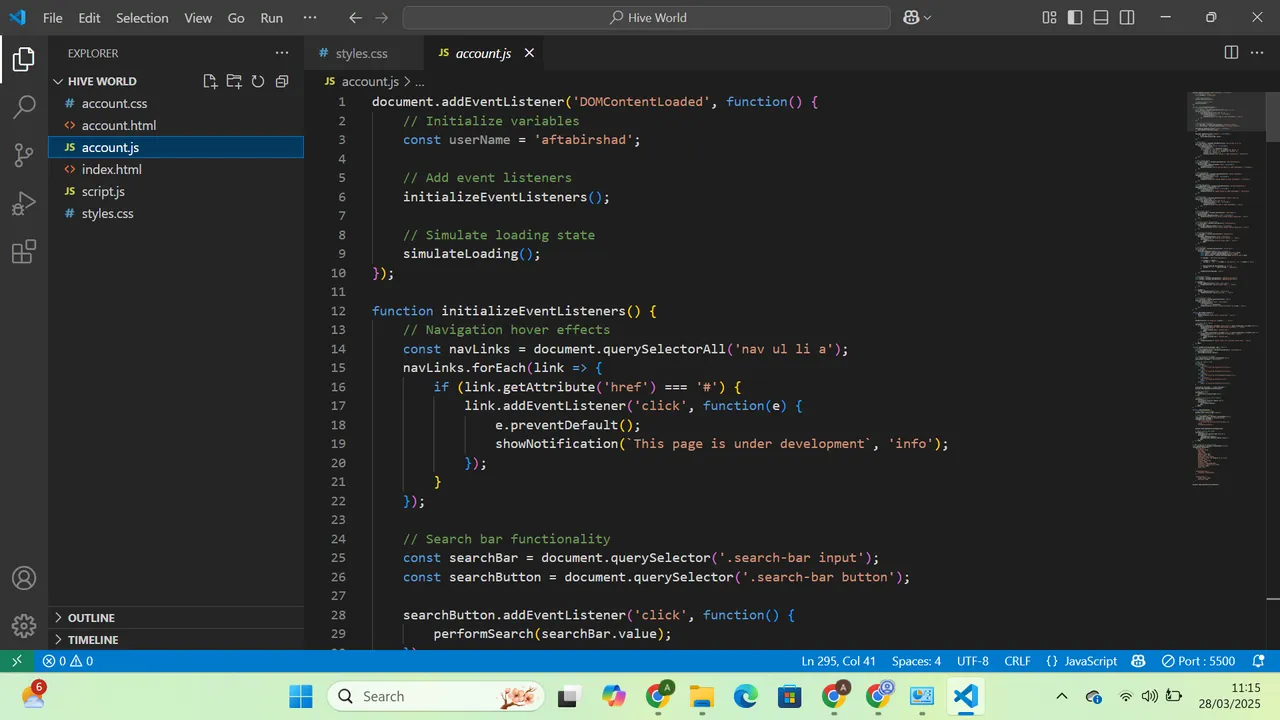The height and width of the screenshot is (720, 1280).
Task: Open the Search view in activity bar
Action: pos(24,107)
